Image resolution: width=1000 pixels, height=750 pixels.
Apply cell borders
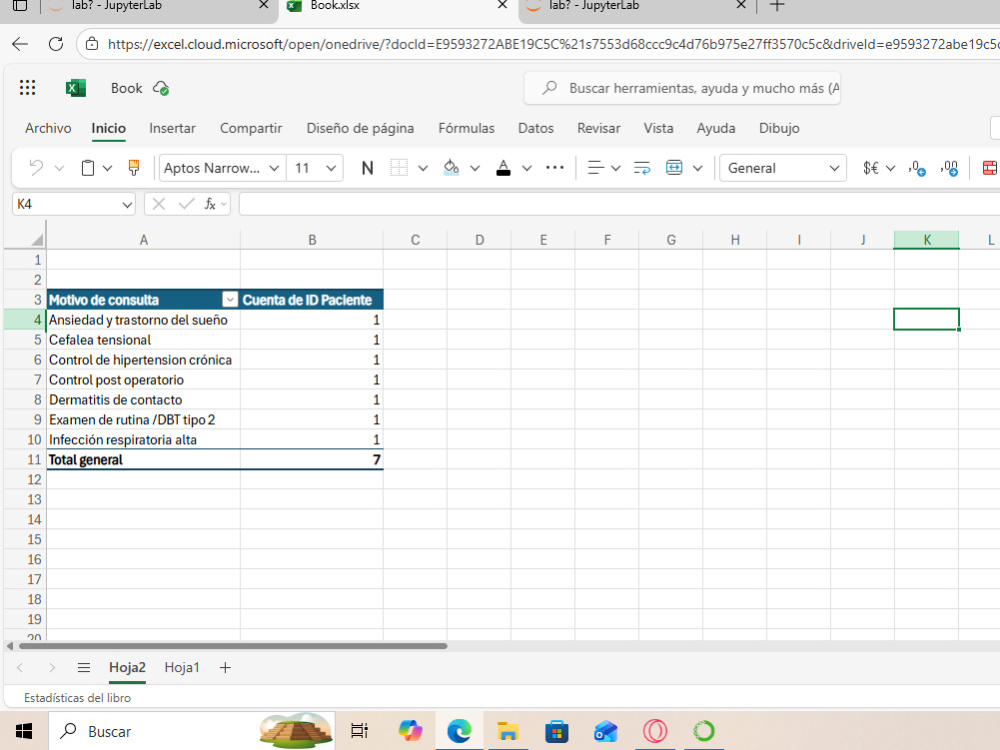pyautogui.click(x=399, y=168)
